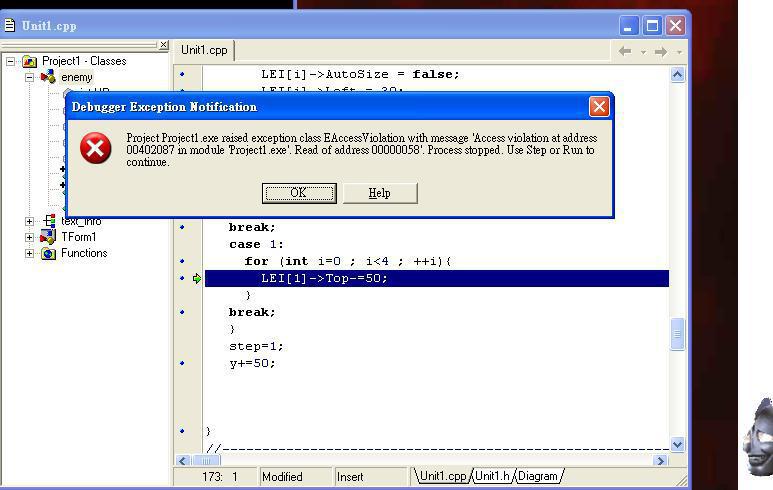This screenshot has width=773, height=490.
Task: Click the horizontal scroll right arrow
Action: point(661,460)
